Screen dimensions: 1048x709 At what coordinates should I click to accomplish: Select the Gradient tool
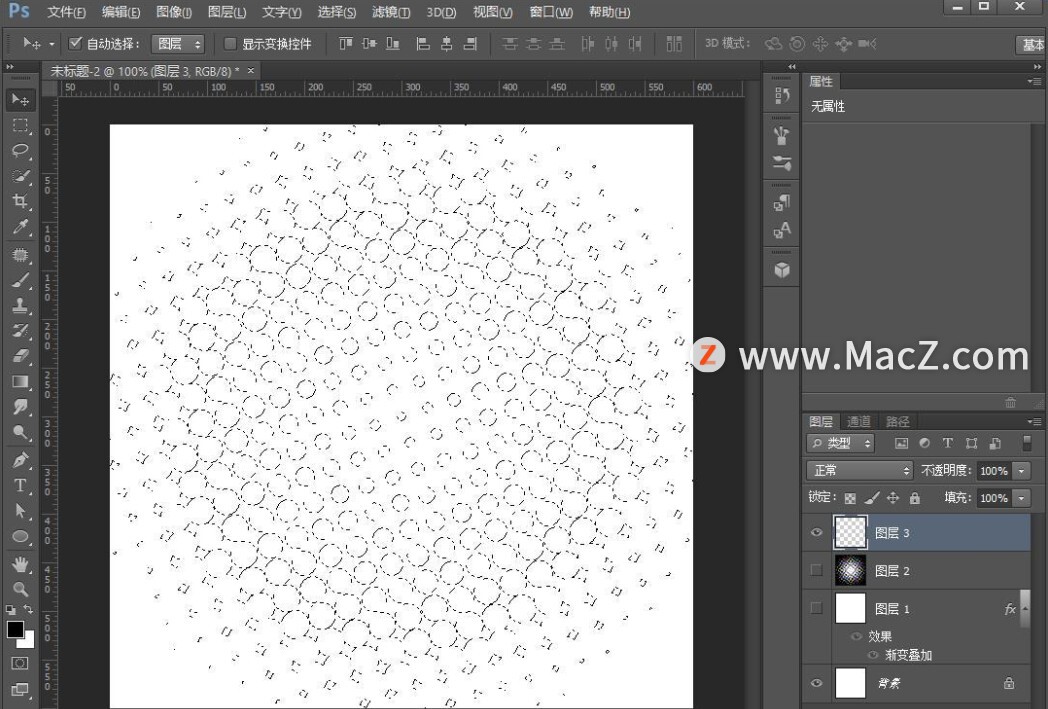(20, 382)
